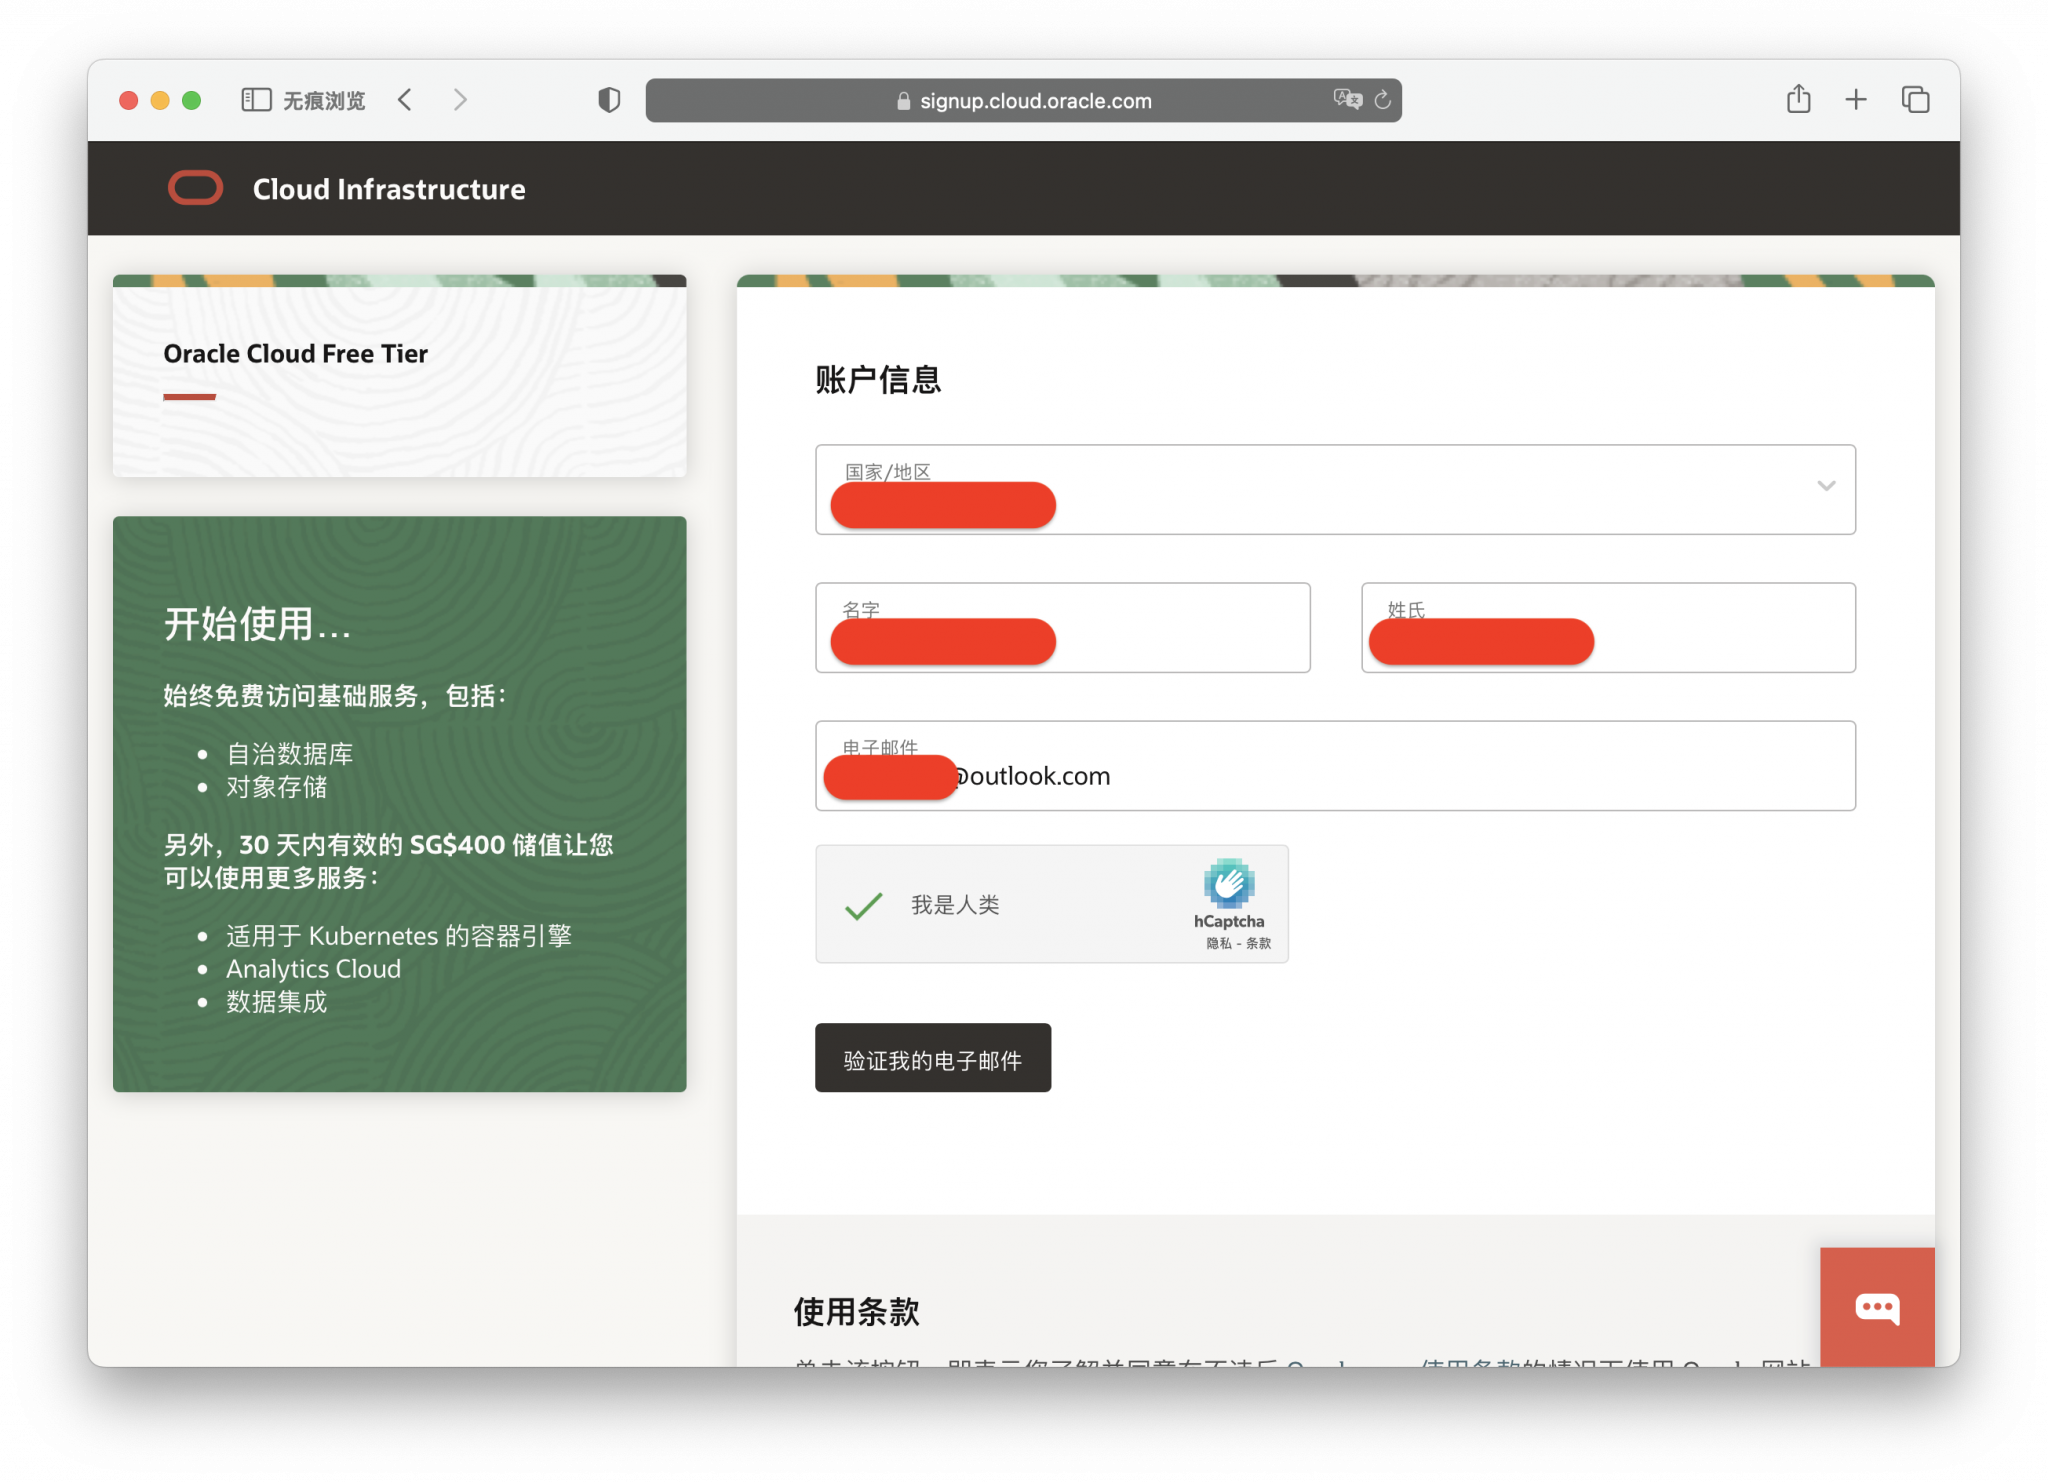The image size is (2048, 1483).
Task: Click the Oracle logo in header
Action: pyautogui.click(x=195, y=188)
